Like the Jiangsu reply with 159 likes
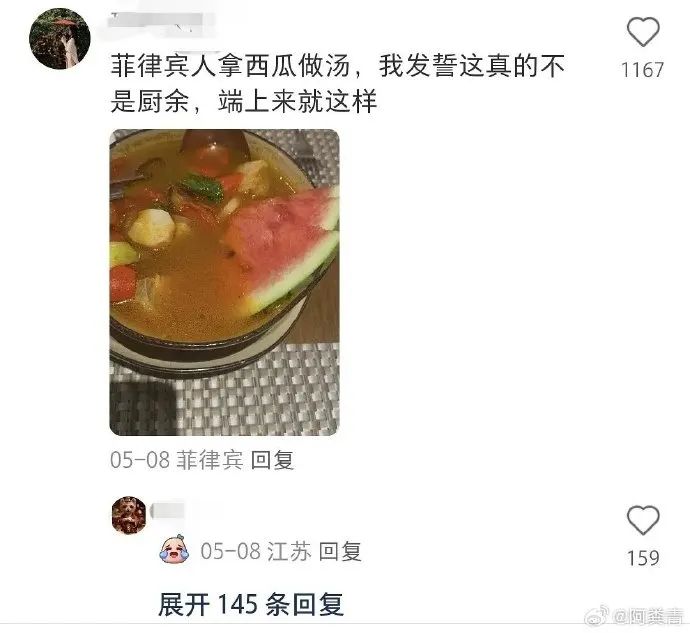 [643, 520]
